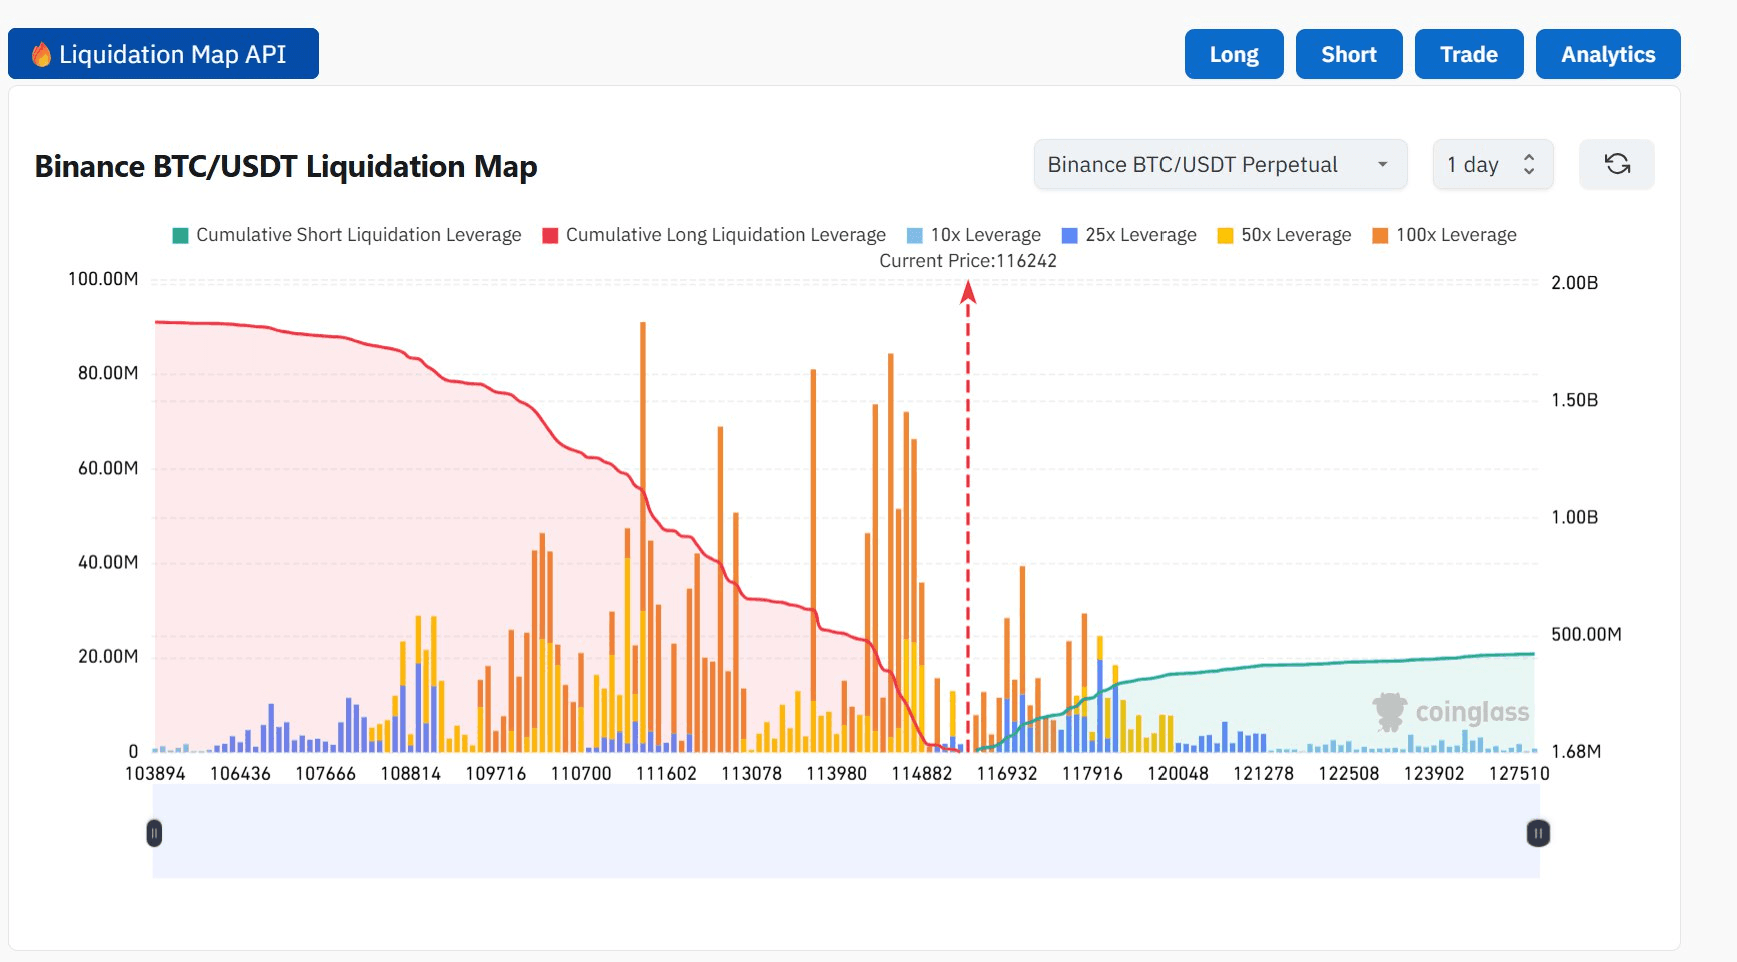
Task: Click the x-axis label 108814
Action: [x=410, y=774]
